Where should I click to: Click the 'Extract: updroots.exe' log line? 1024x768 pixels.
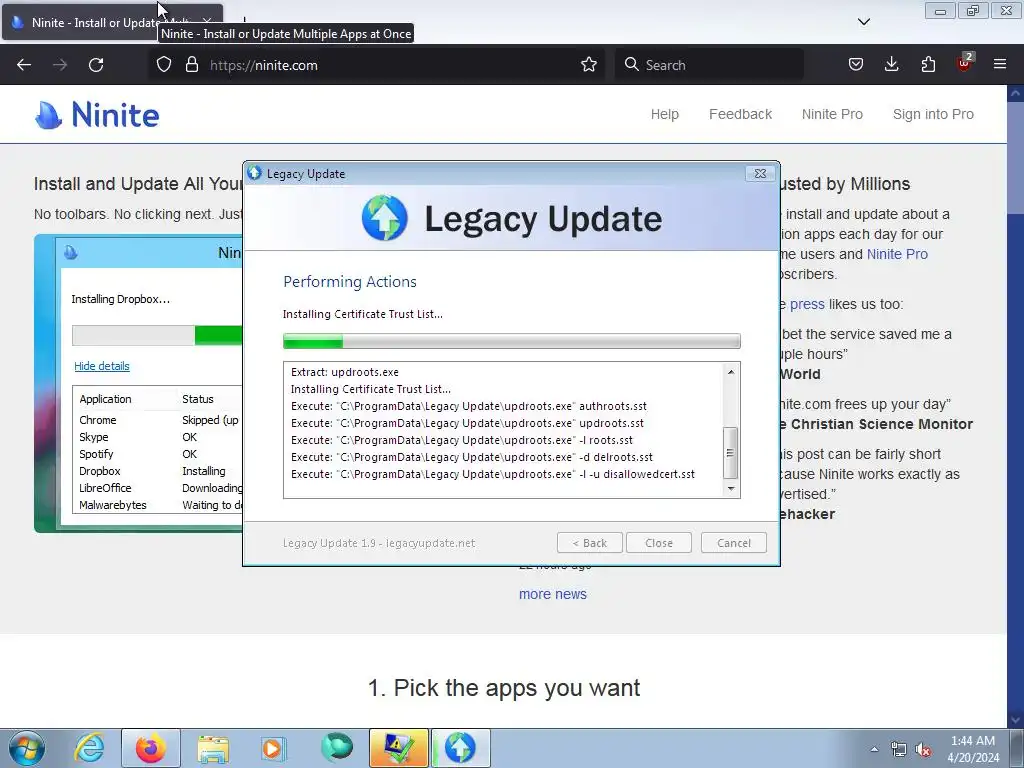[345, 372]
